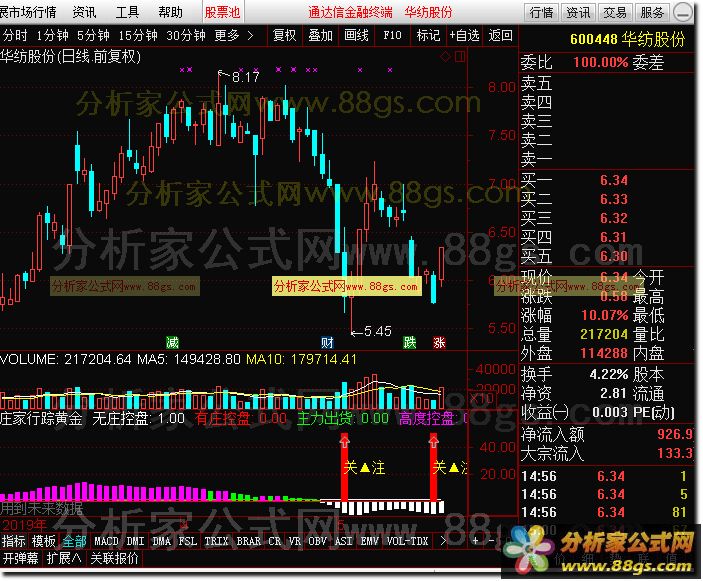Click the blue 财 marker on the chart
703x581 pixels.
point(327,343)
